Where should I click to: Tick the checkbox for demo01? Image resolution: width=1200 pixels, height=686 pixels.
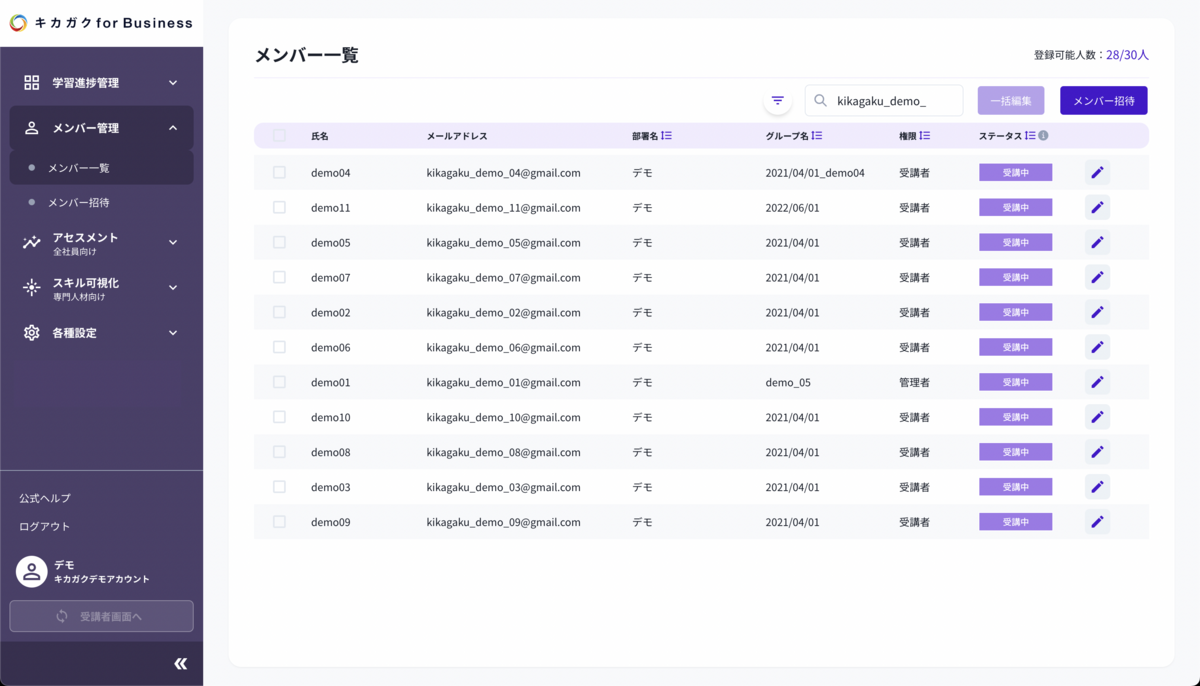(279, 382)
